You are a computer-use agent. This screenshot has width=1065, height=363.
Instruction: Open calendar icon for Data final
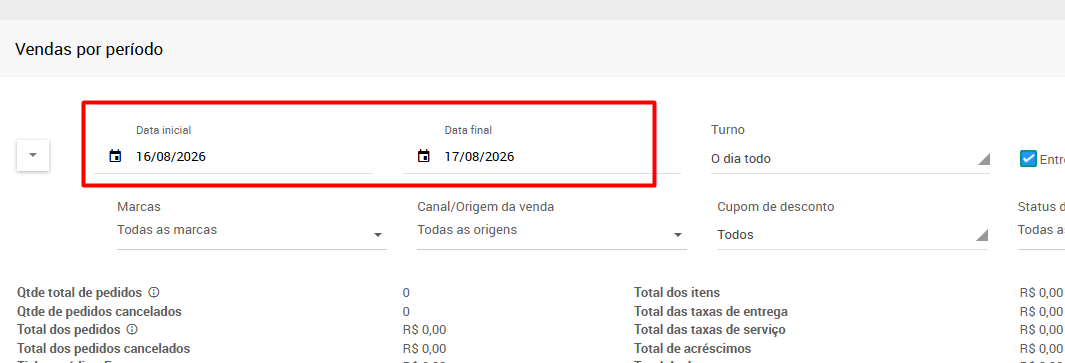click(424, 156)
